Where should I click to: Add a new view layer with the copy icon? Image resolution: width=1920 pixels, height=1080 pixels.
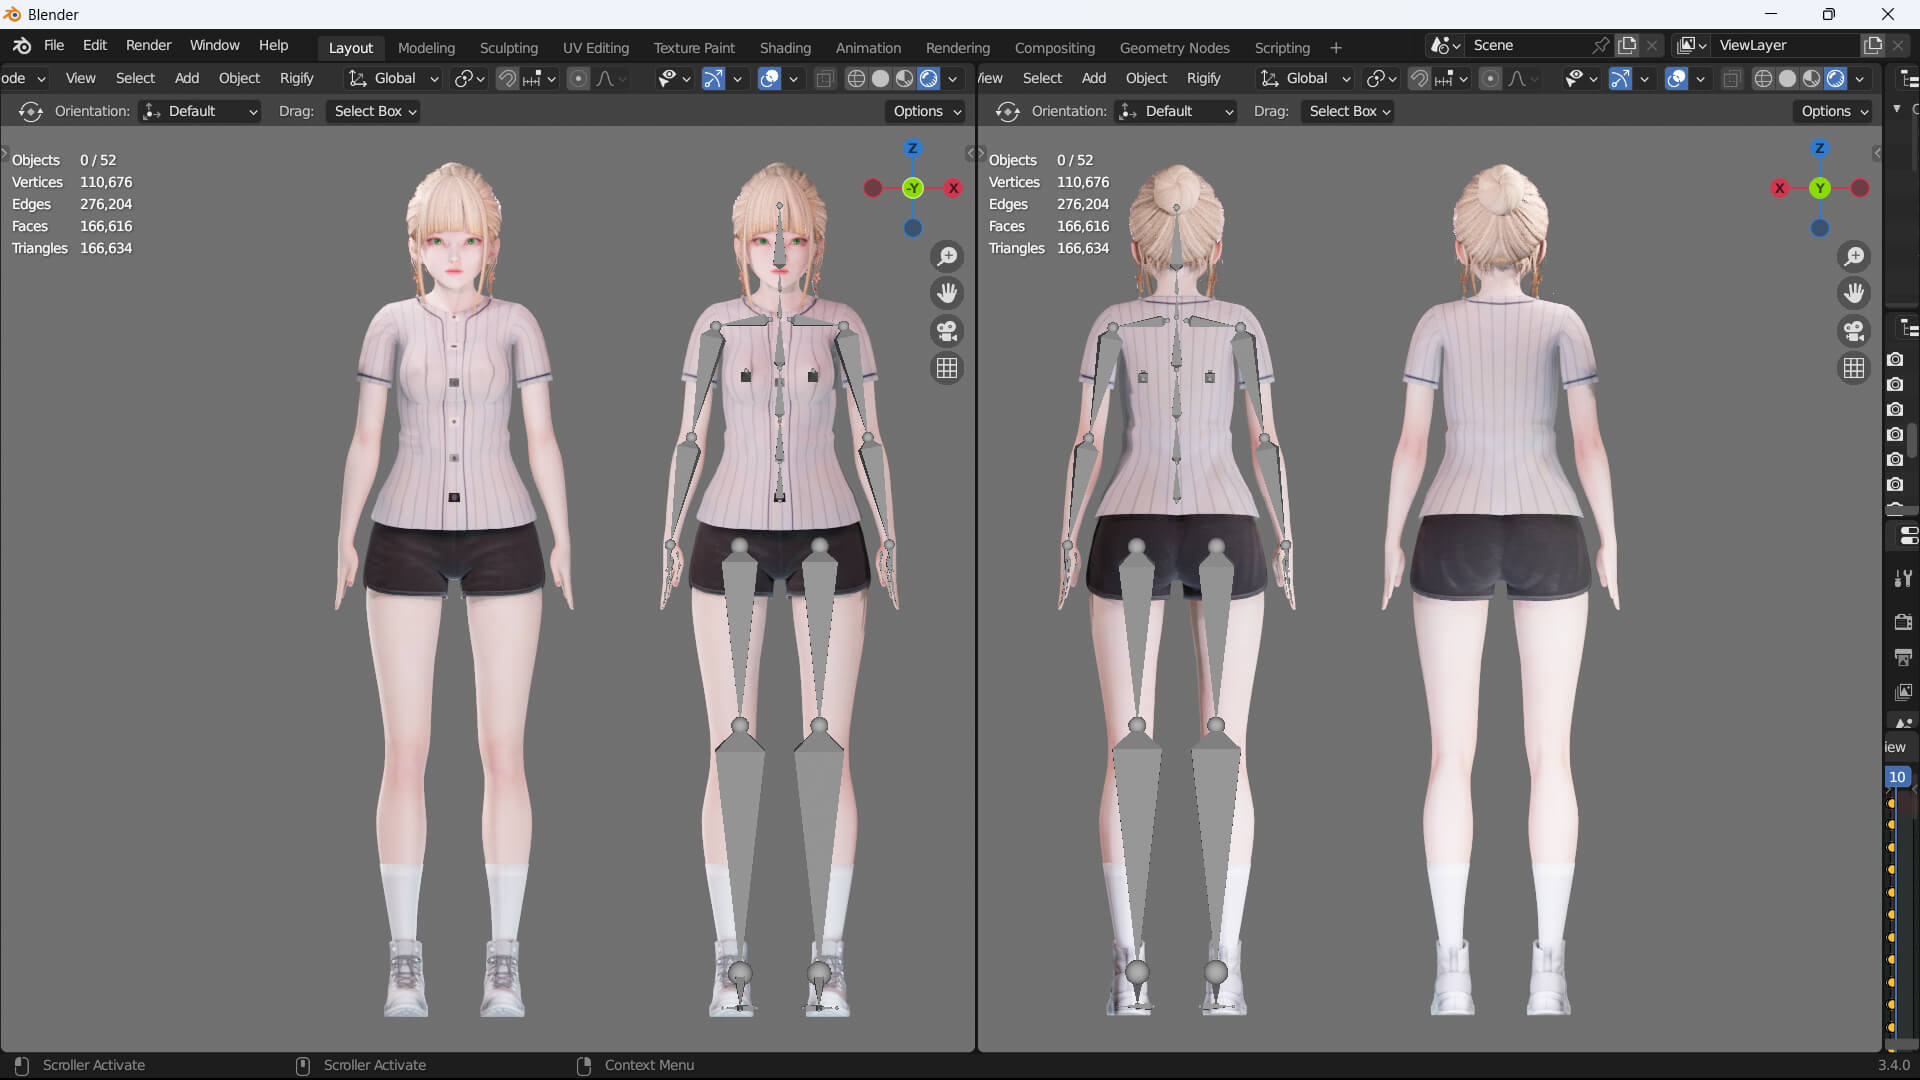click(x=1873, y=45)
